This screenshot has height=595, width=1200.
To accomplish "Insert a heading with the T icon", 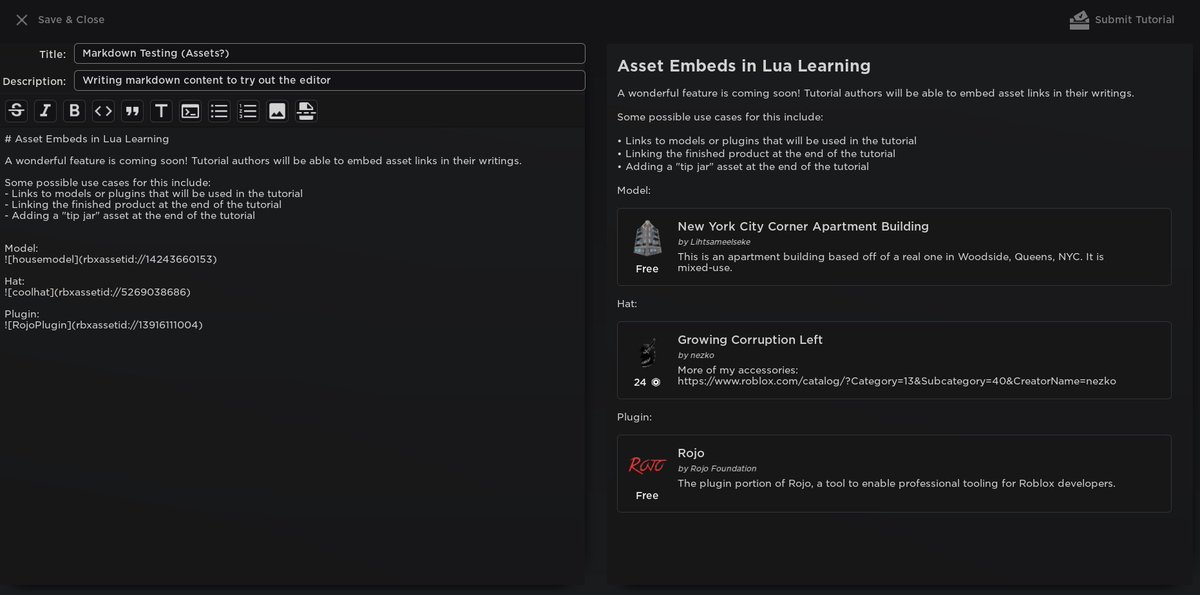I will click(x=161, y=111).
